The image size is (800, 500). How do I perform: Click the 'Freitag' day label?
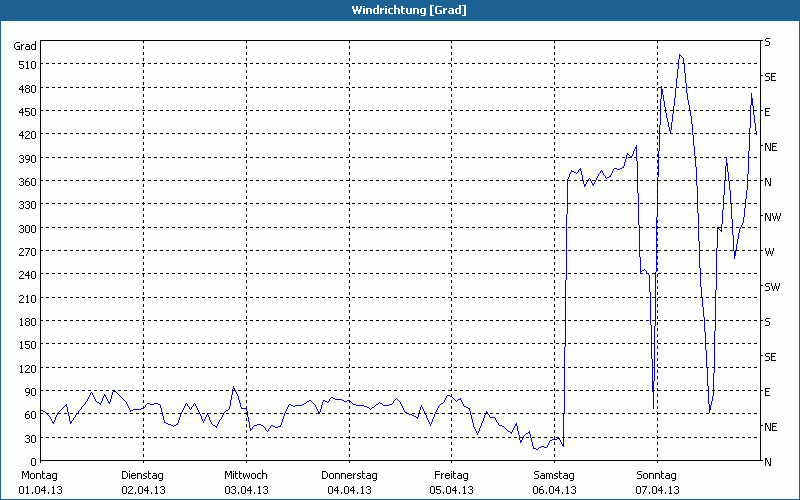click(x=451, y=476)
